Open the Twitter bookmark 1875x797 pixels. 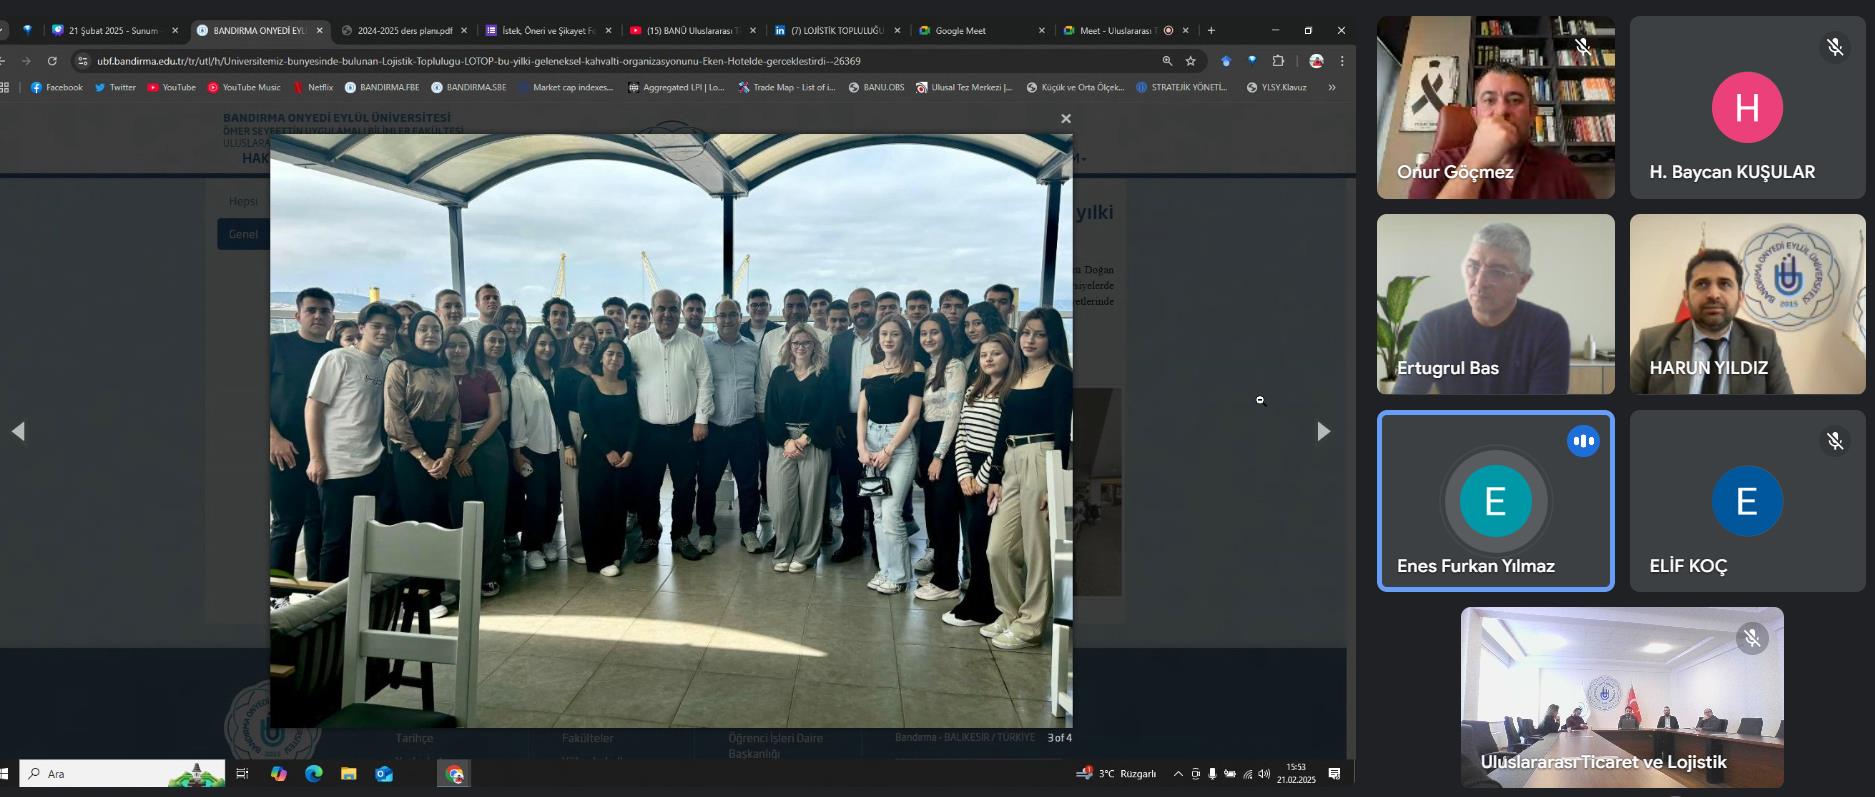(115, 88)
